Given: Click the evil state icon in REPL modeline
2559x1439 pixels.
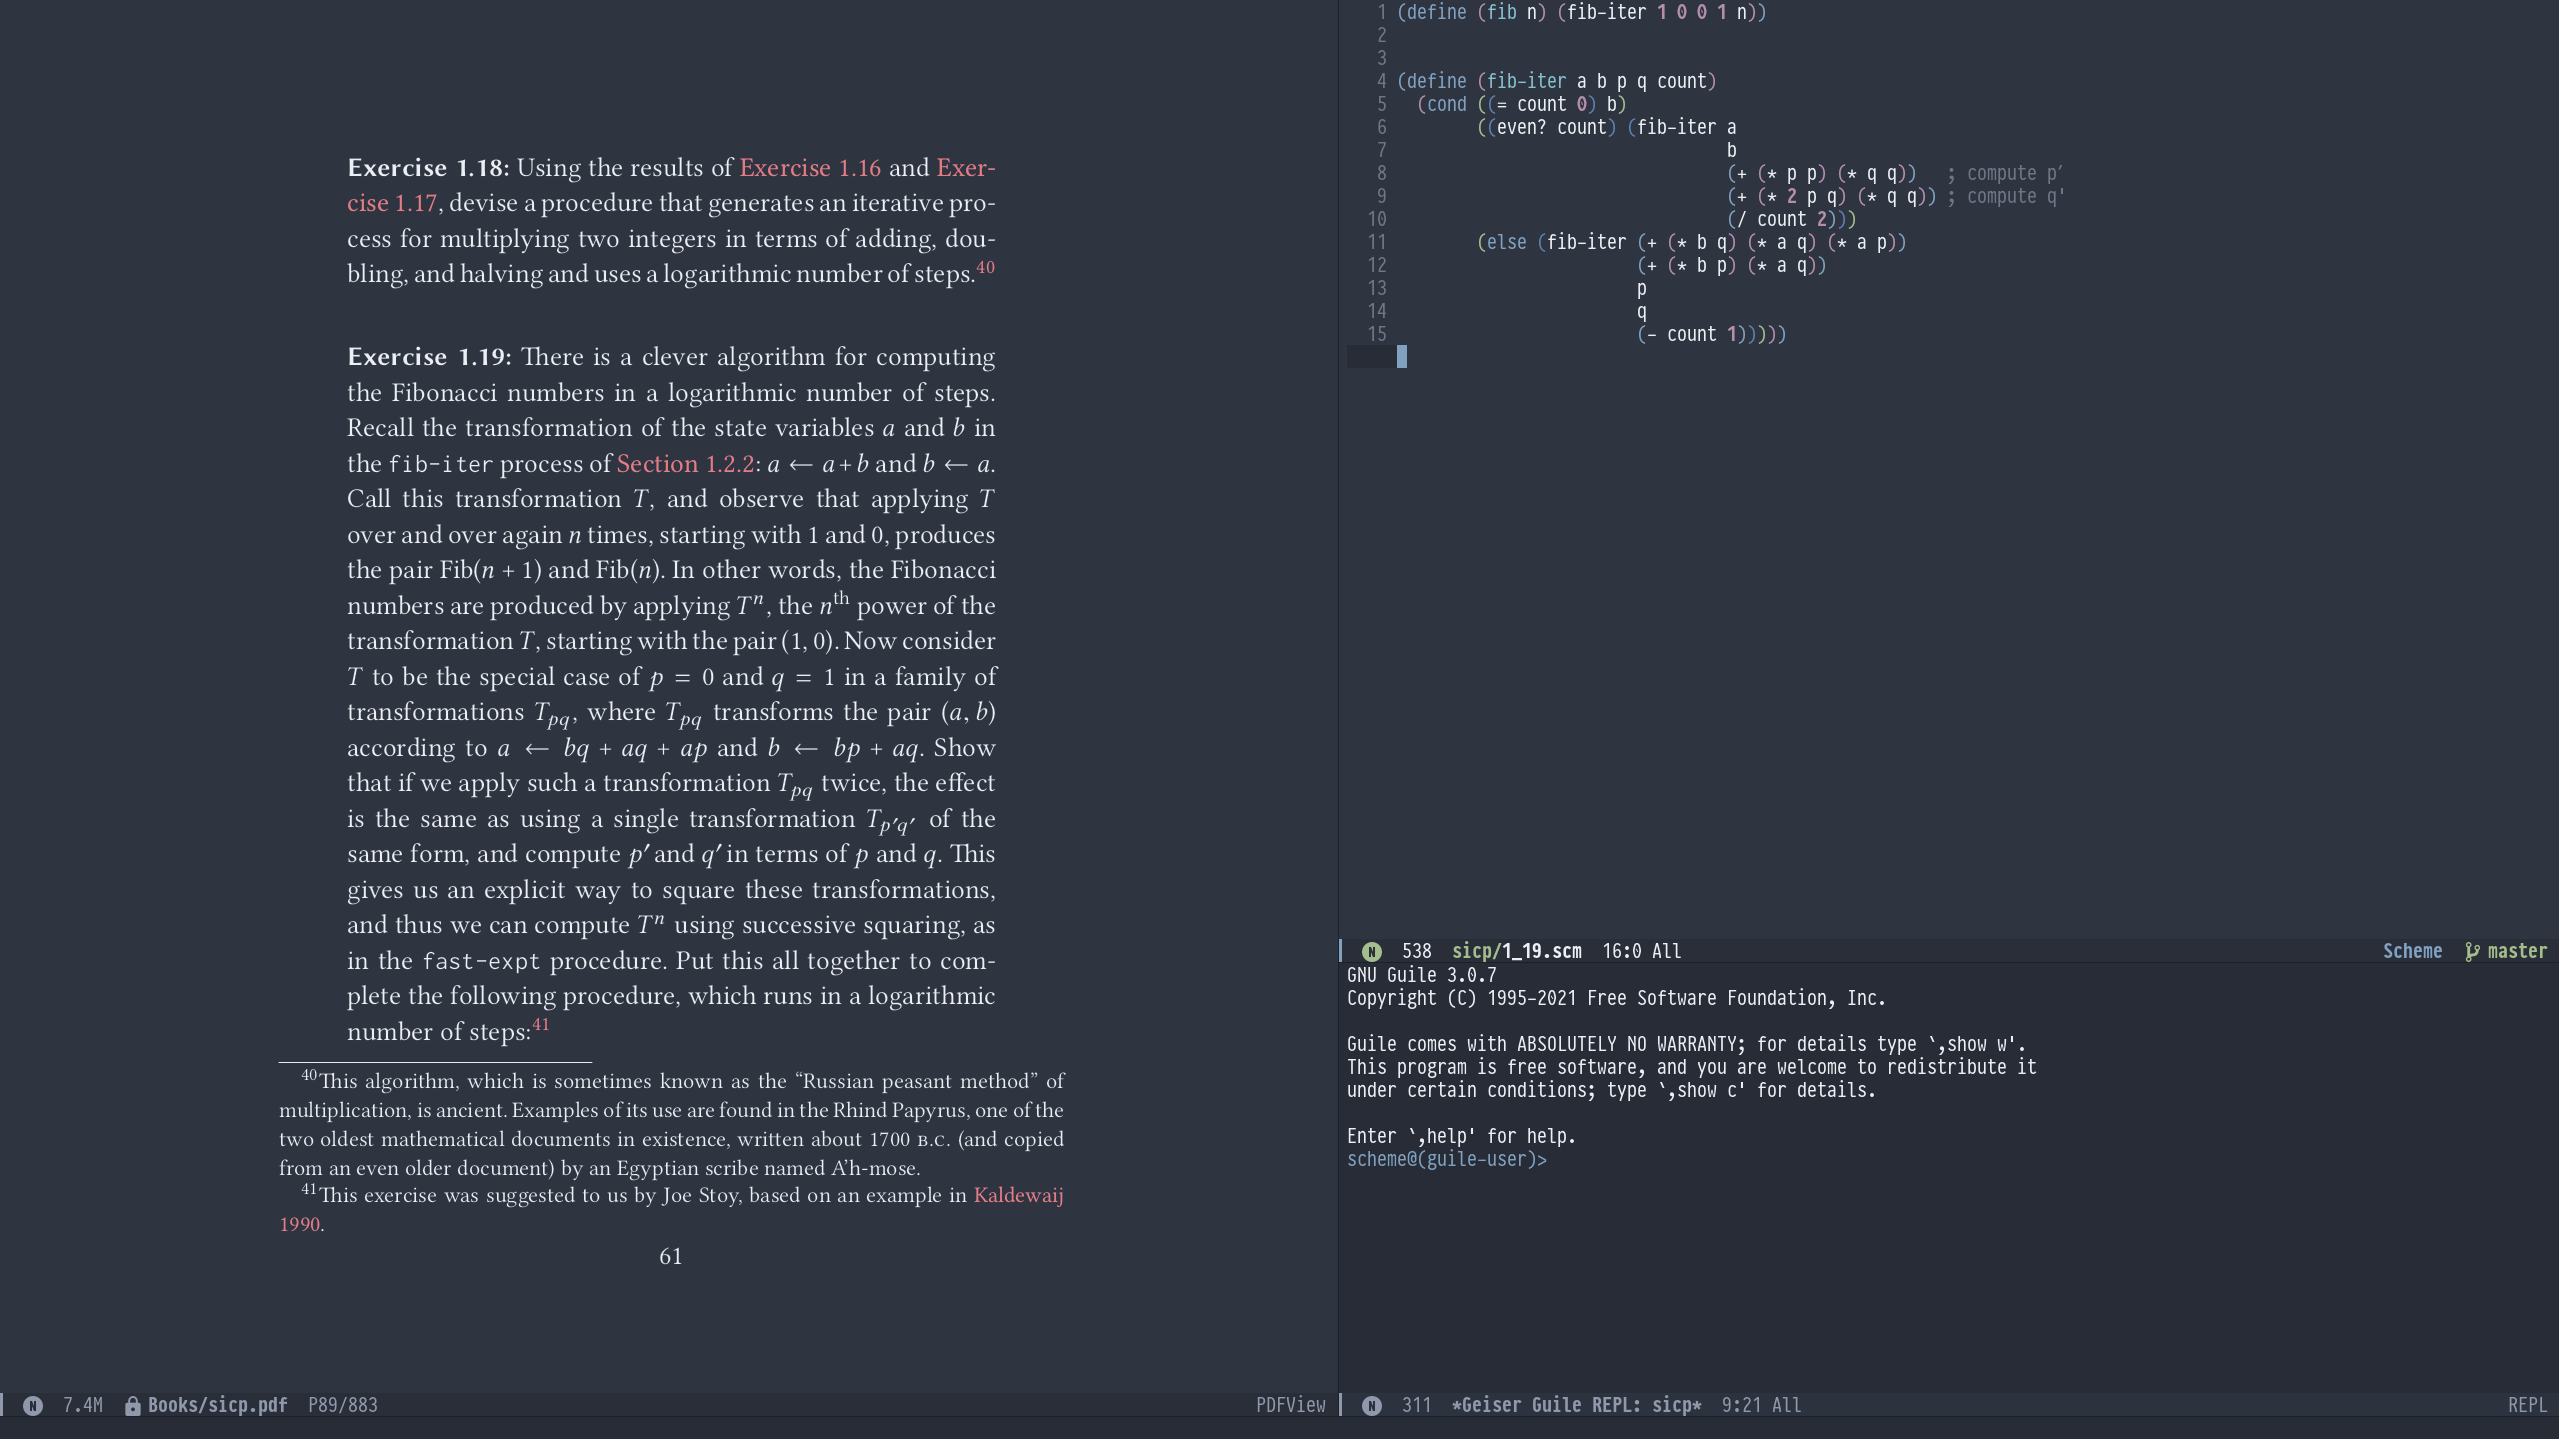Looking at the screenshot, I should 1372,1405.
